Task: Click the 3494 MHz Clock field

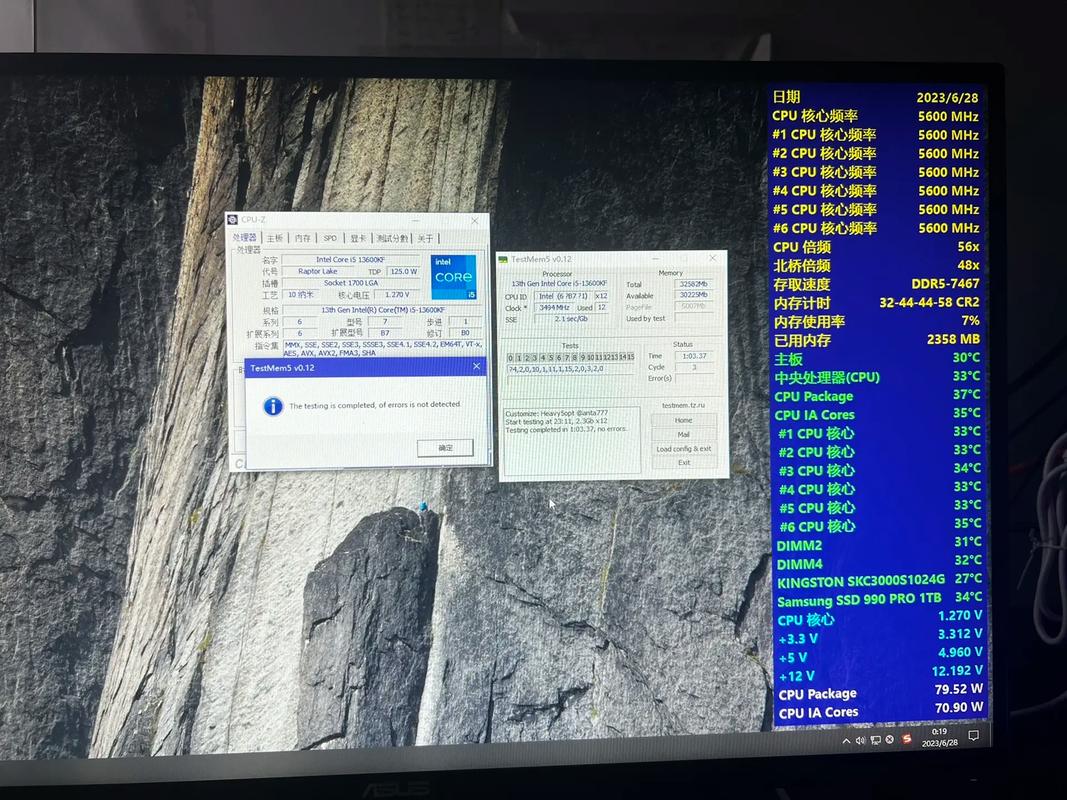Action: coord(553,308)
